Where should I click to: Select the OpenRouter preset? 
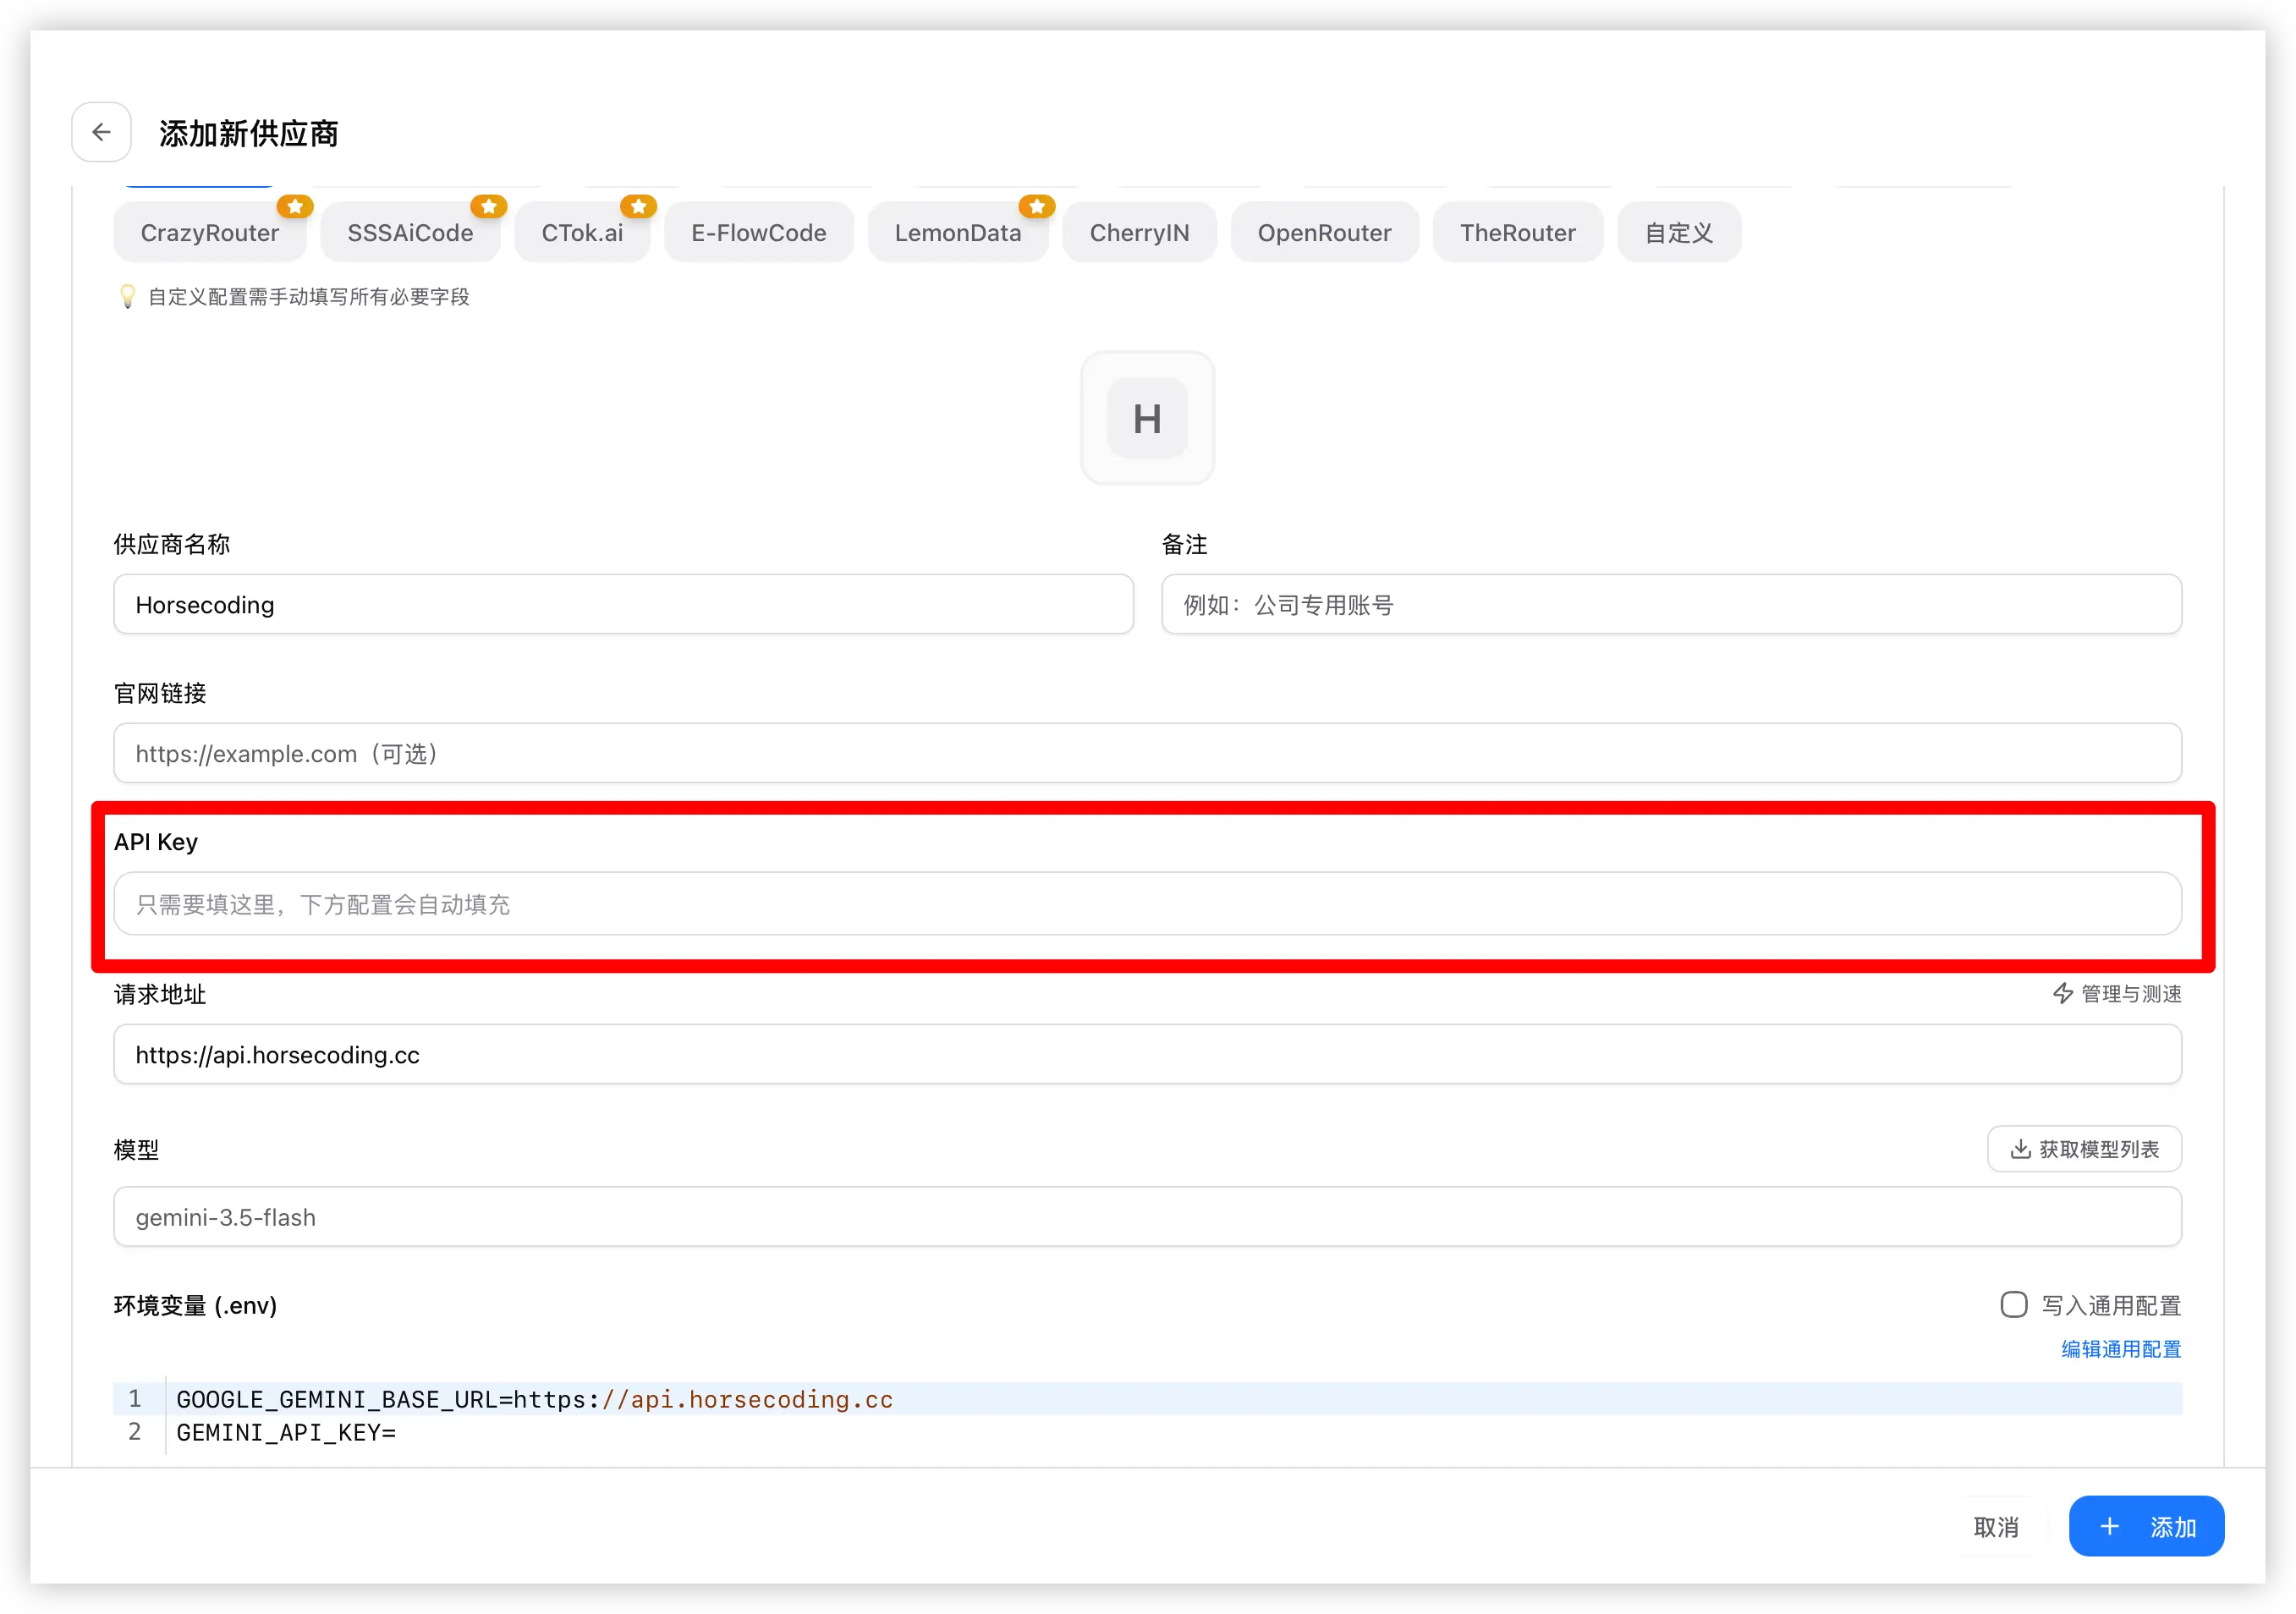coord(1324,232)
